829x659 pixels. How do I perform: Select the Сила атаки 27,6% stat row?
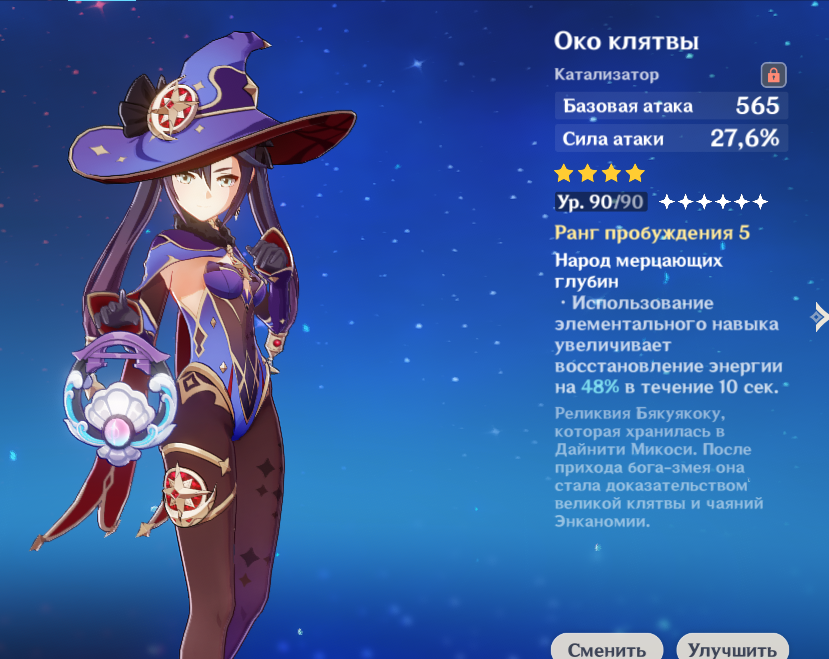671,139
